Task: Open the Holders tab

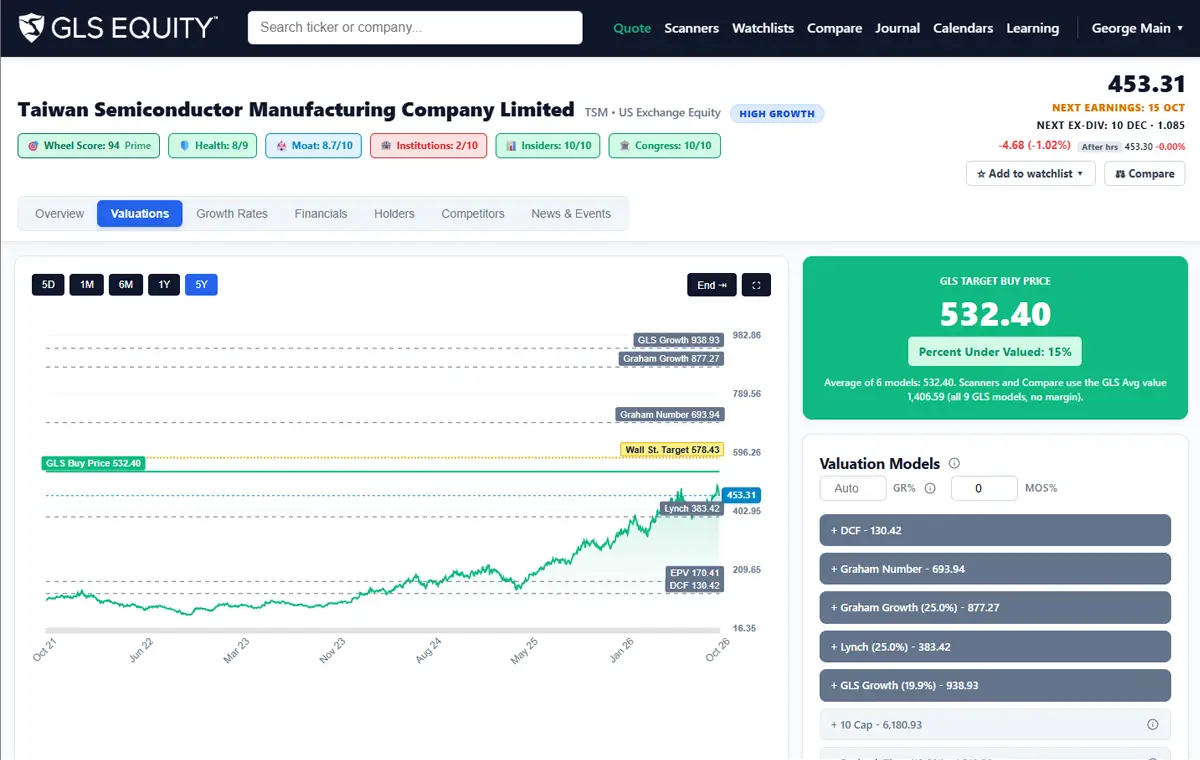Action: pos(394,213)
